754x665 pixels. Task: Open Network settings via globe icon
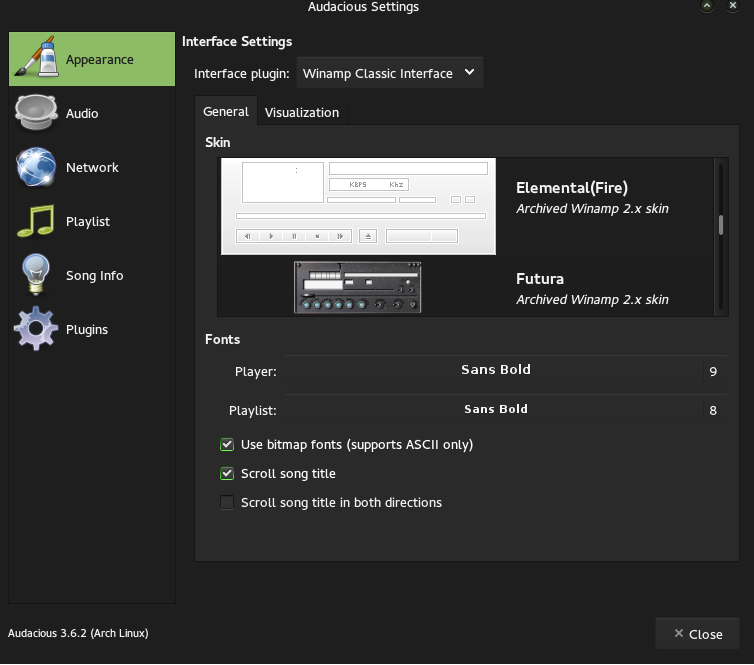(x=36, y=167)
